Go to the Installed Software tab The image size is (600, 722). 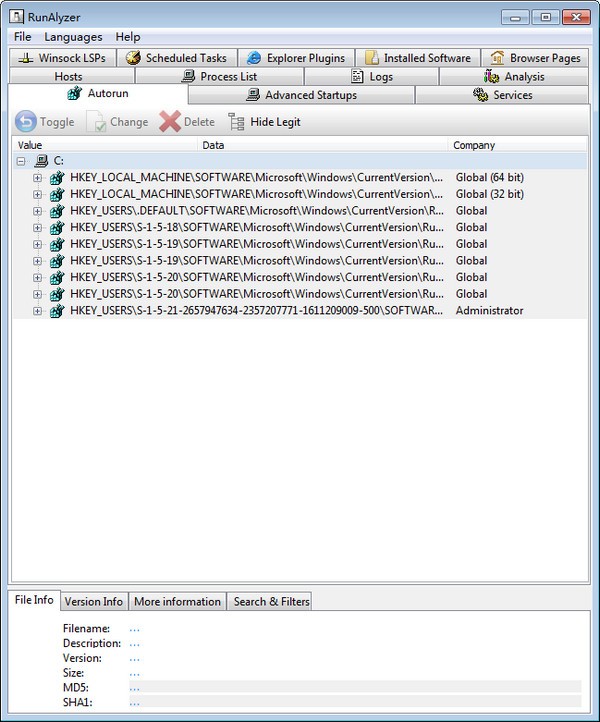[417, 58]
